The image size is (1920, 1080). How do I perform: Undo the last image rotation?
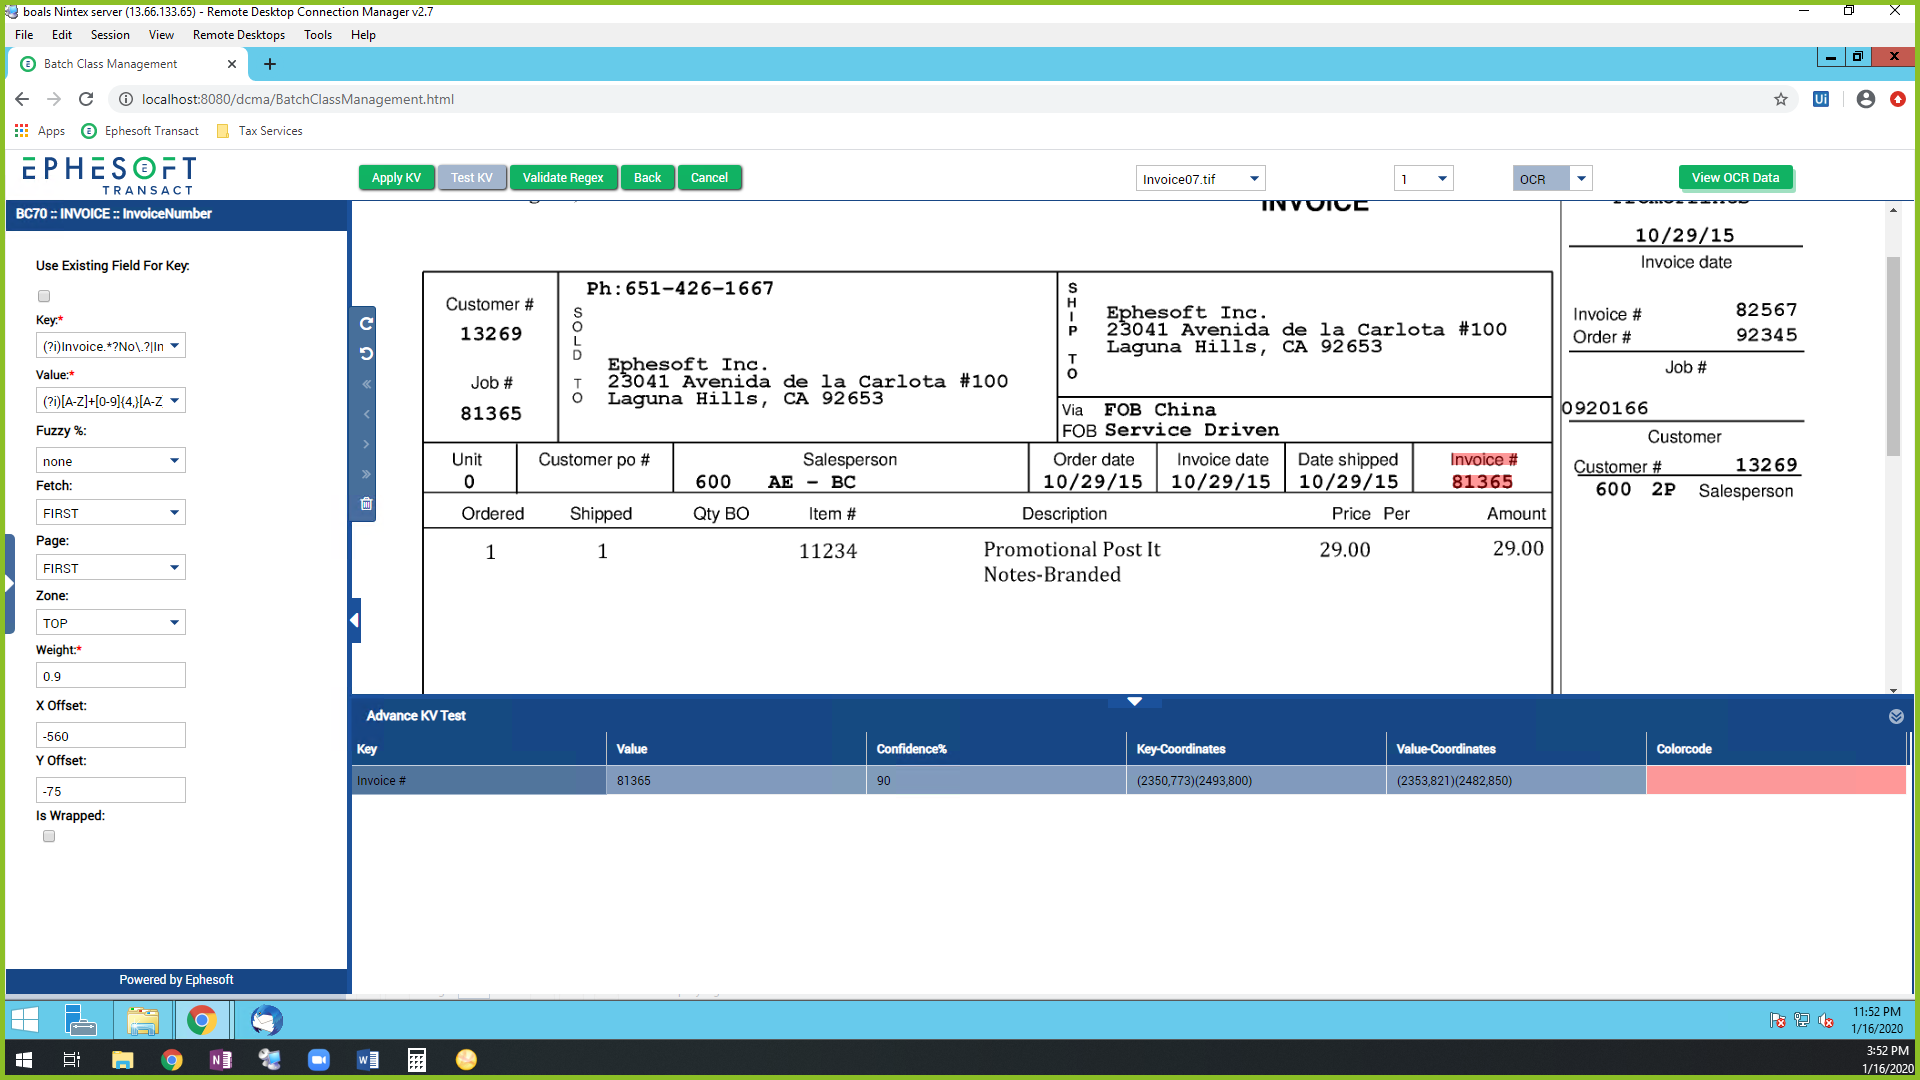[x=365, y=353]
